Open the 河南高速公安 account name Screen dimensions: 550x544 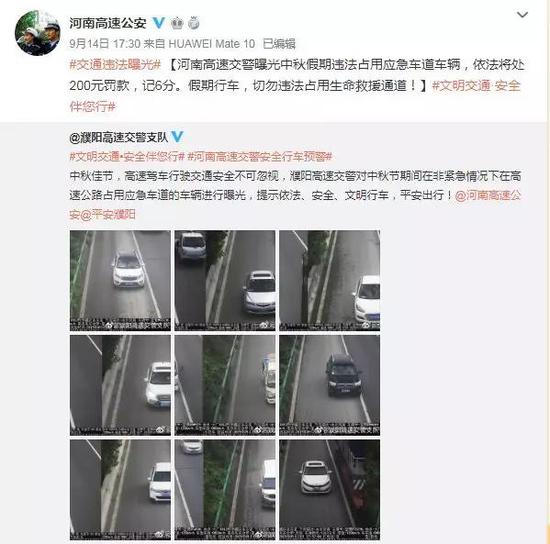(x=108, y=23)
